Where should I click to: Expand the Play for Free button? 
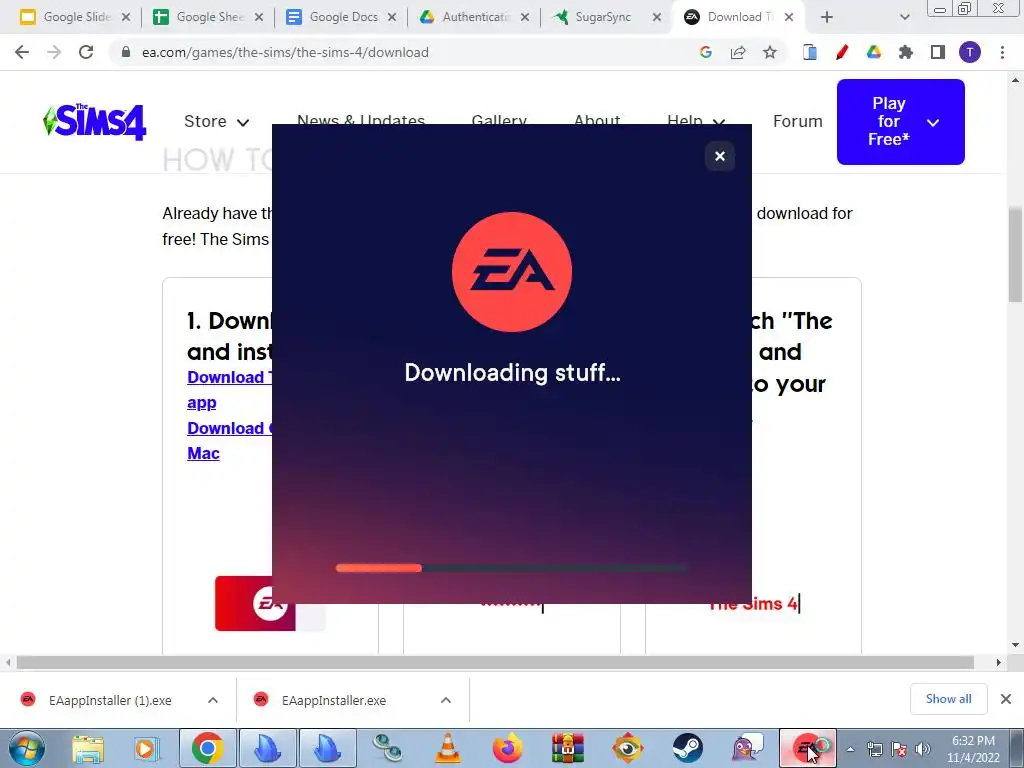(901, 121)
